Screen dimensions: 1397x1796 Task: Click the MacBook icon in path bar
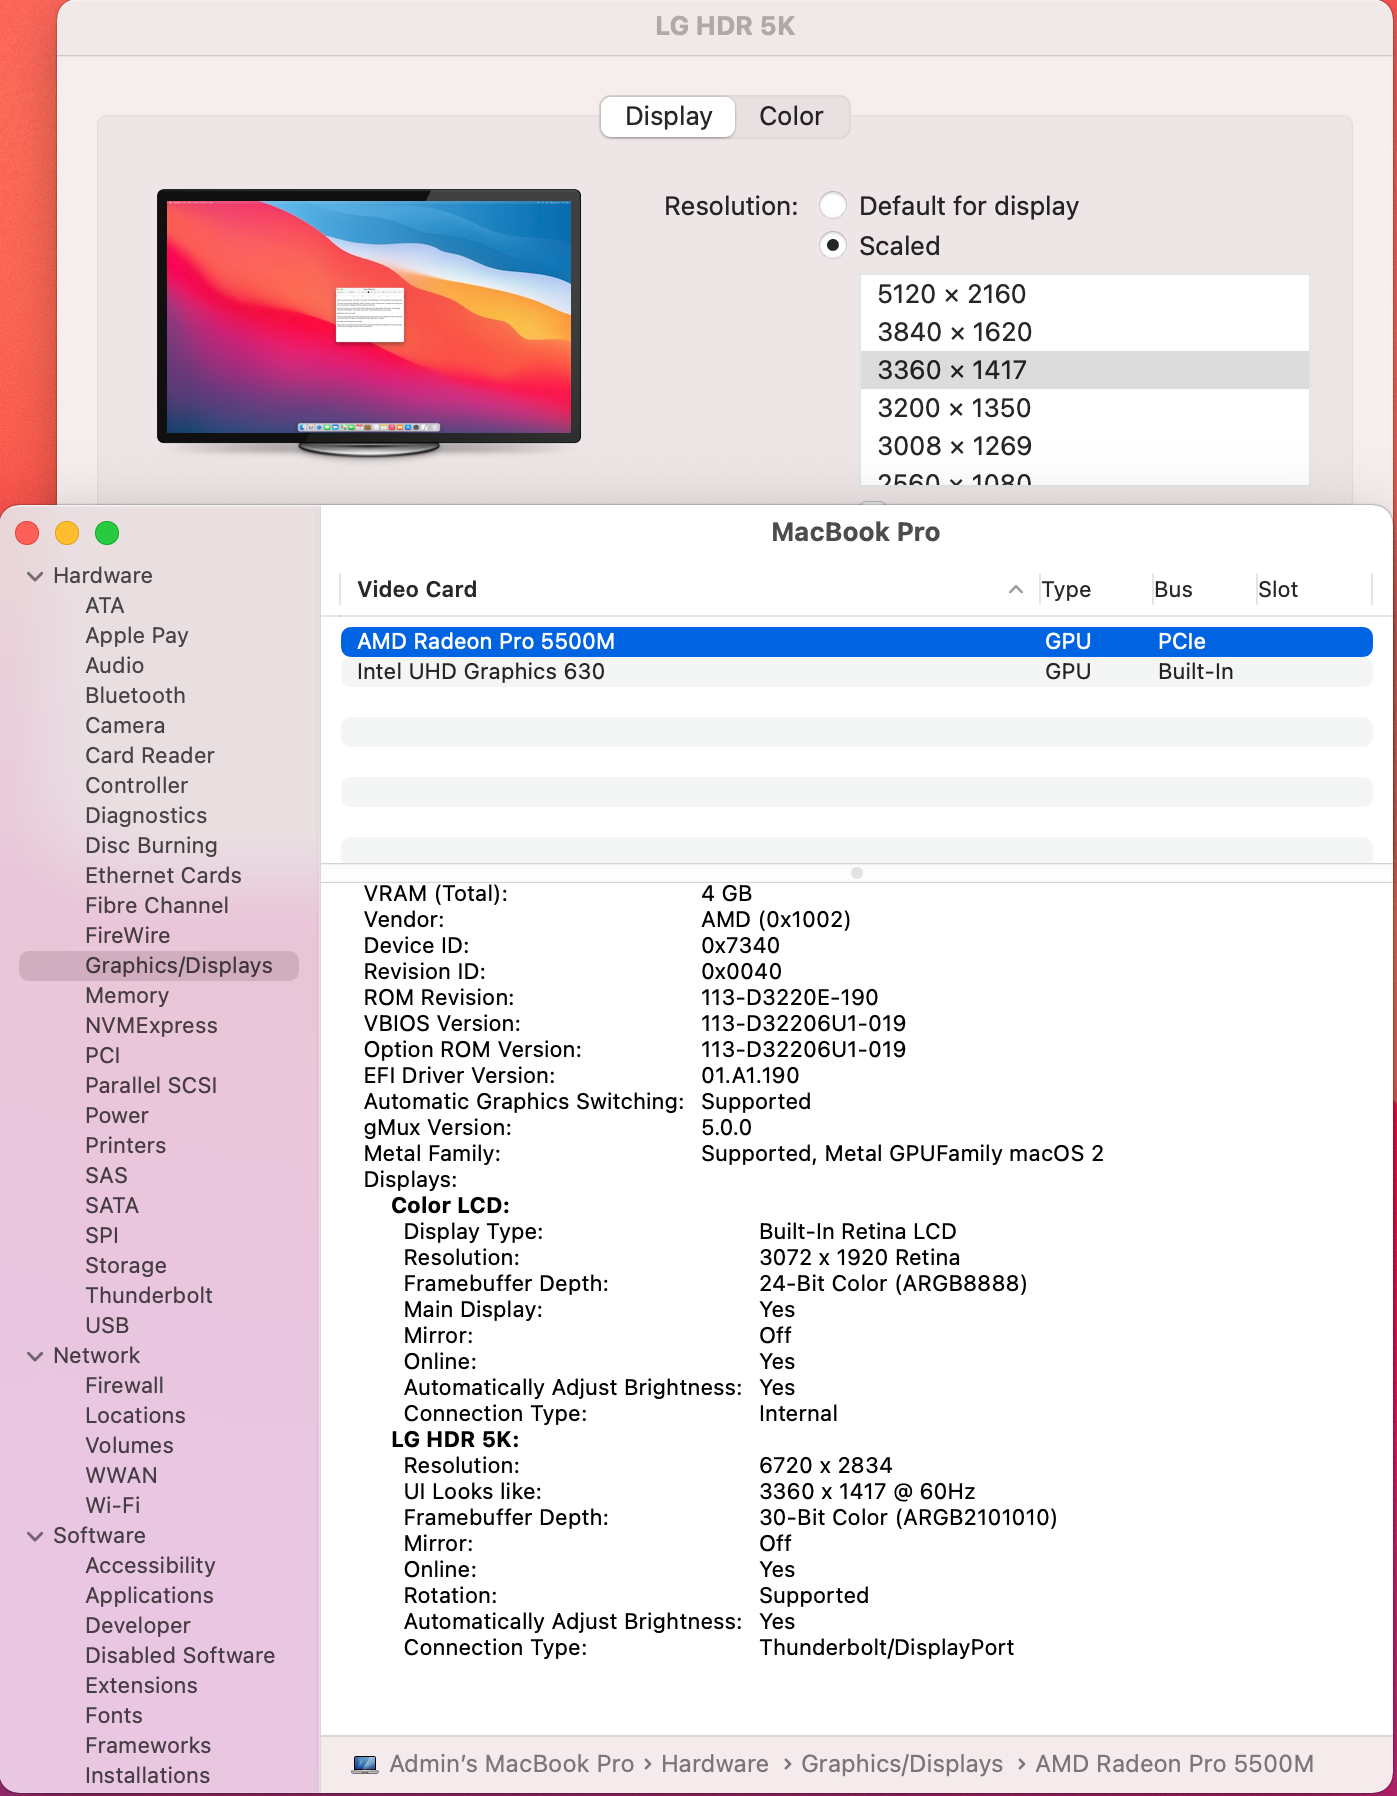click(365, 1764)
